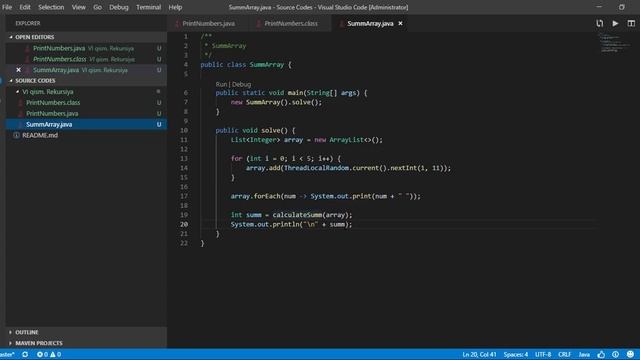
Task: Collapse the Source Codes section
Action: (x=11, y=81)
